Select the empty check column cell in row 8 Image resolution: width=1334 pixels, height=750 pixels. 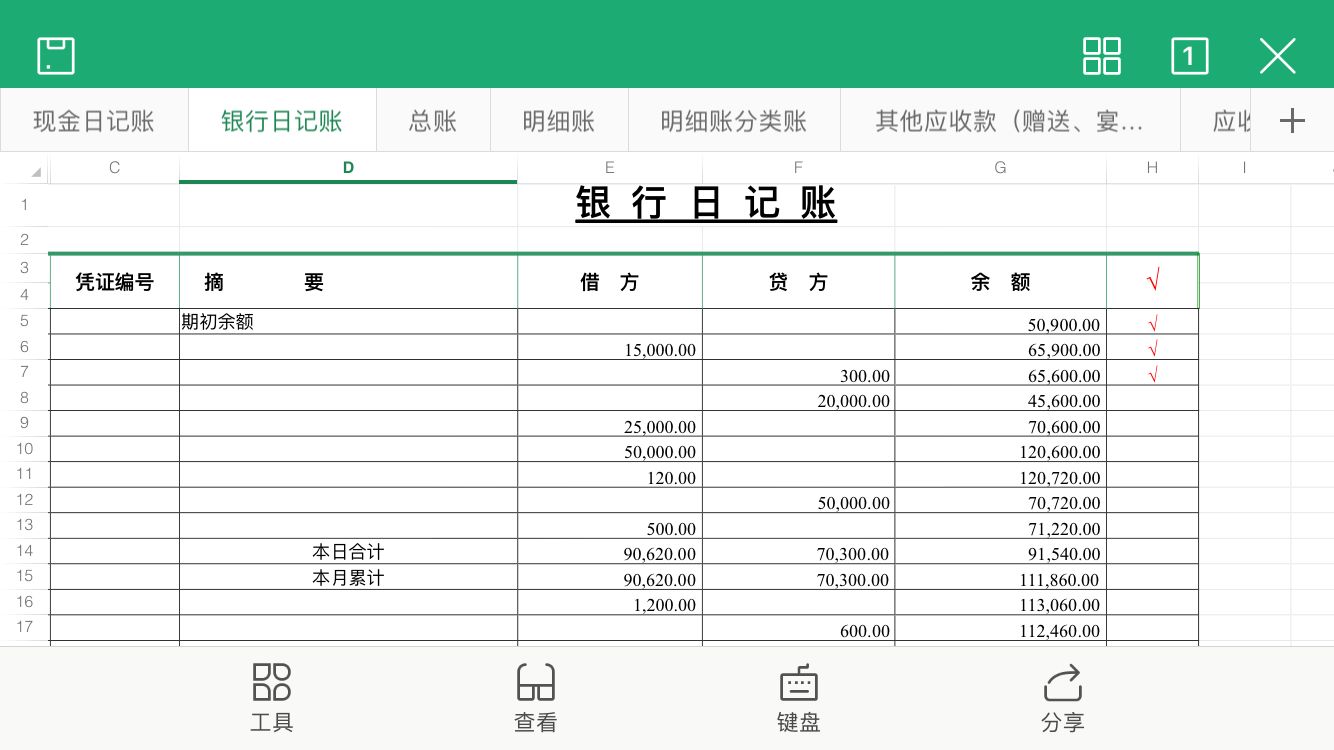1152,399
